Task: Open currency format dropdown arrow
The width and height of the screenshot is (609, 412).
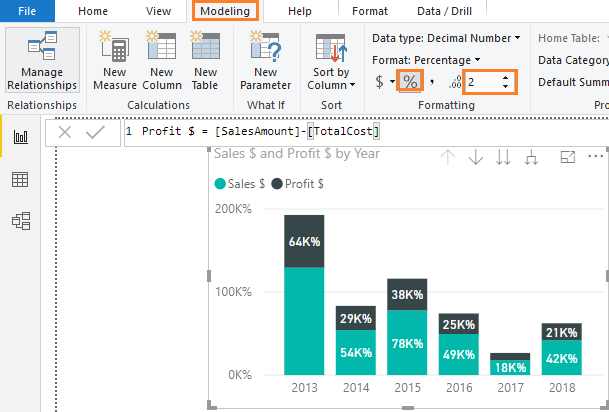Action: 392,82
